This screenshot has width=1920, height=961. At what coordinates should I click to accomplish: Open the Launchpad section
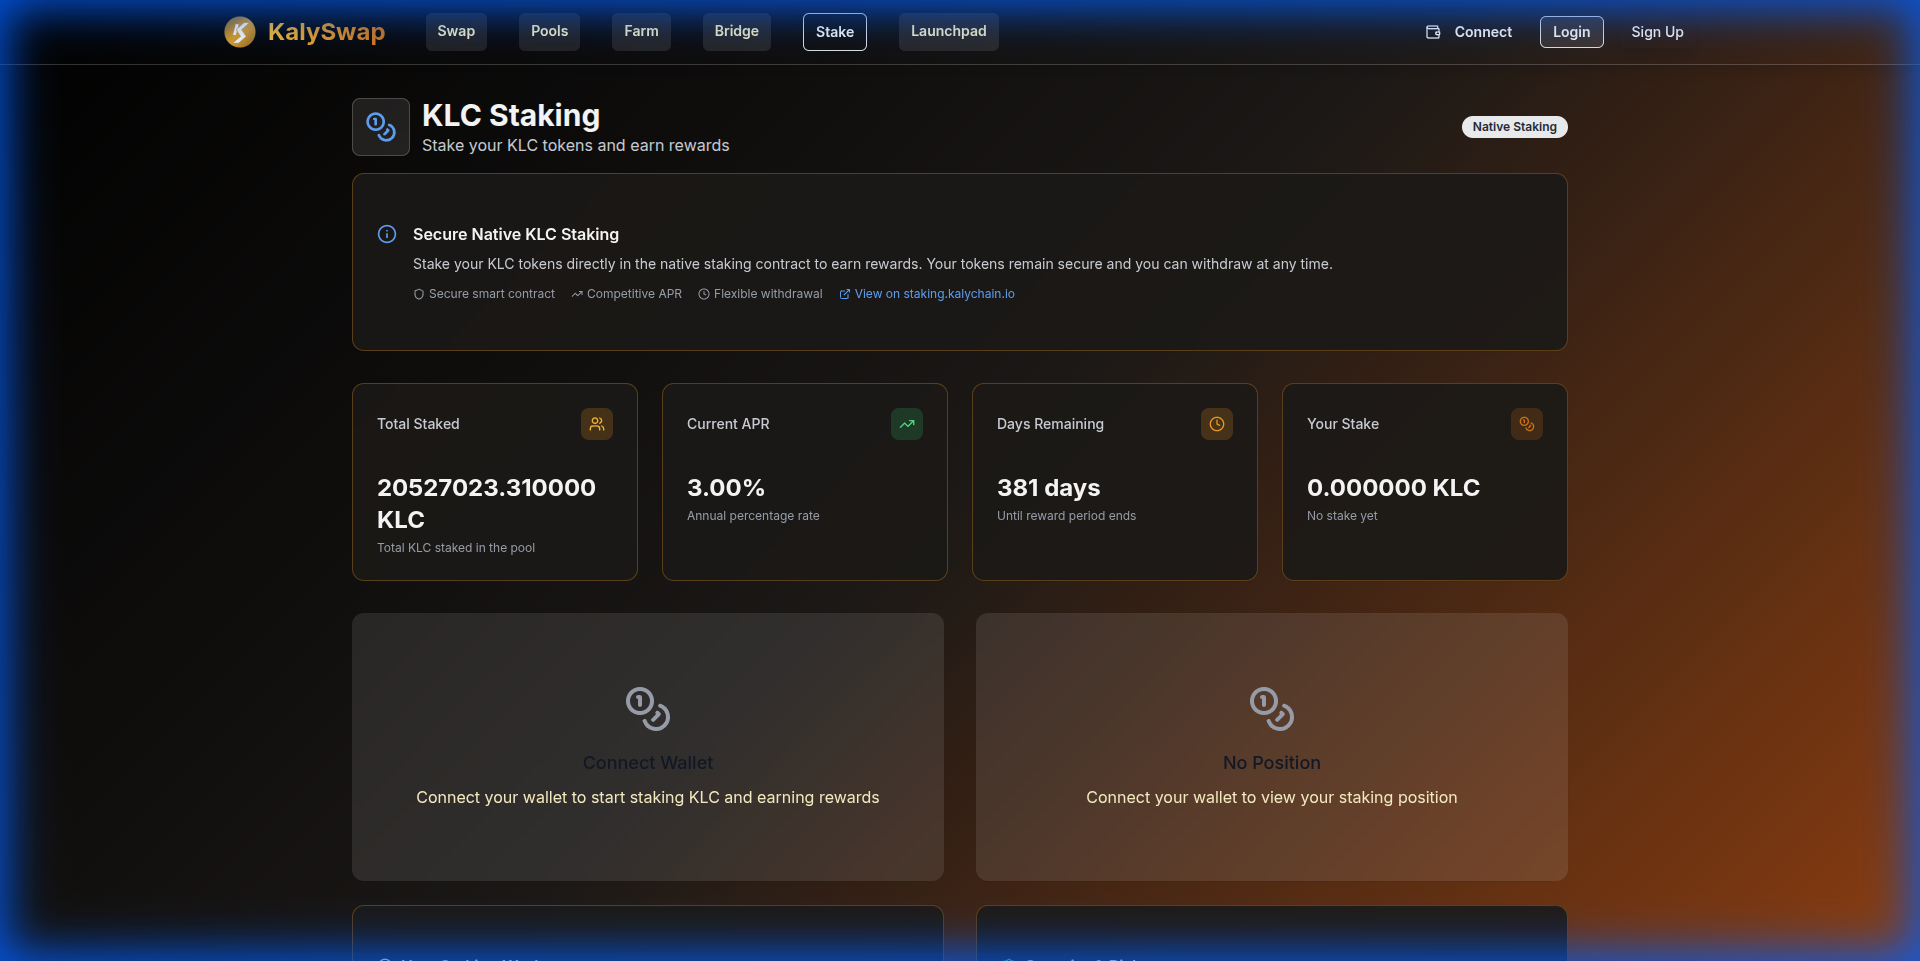[948, 31]
